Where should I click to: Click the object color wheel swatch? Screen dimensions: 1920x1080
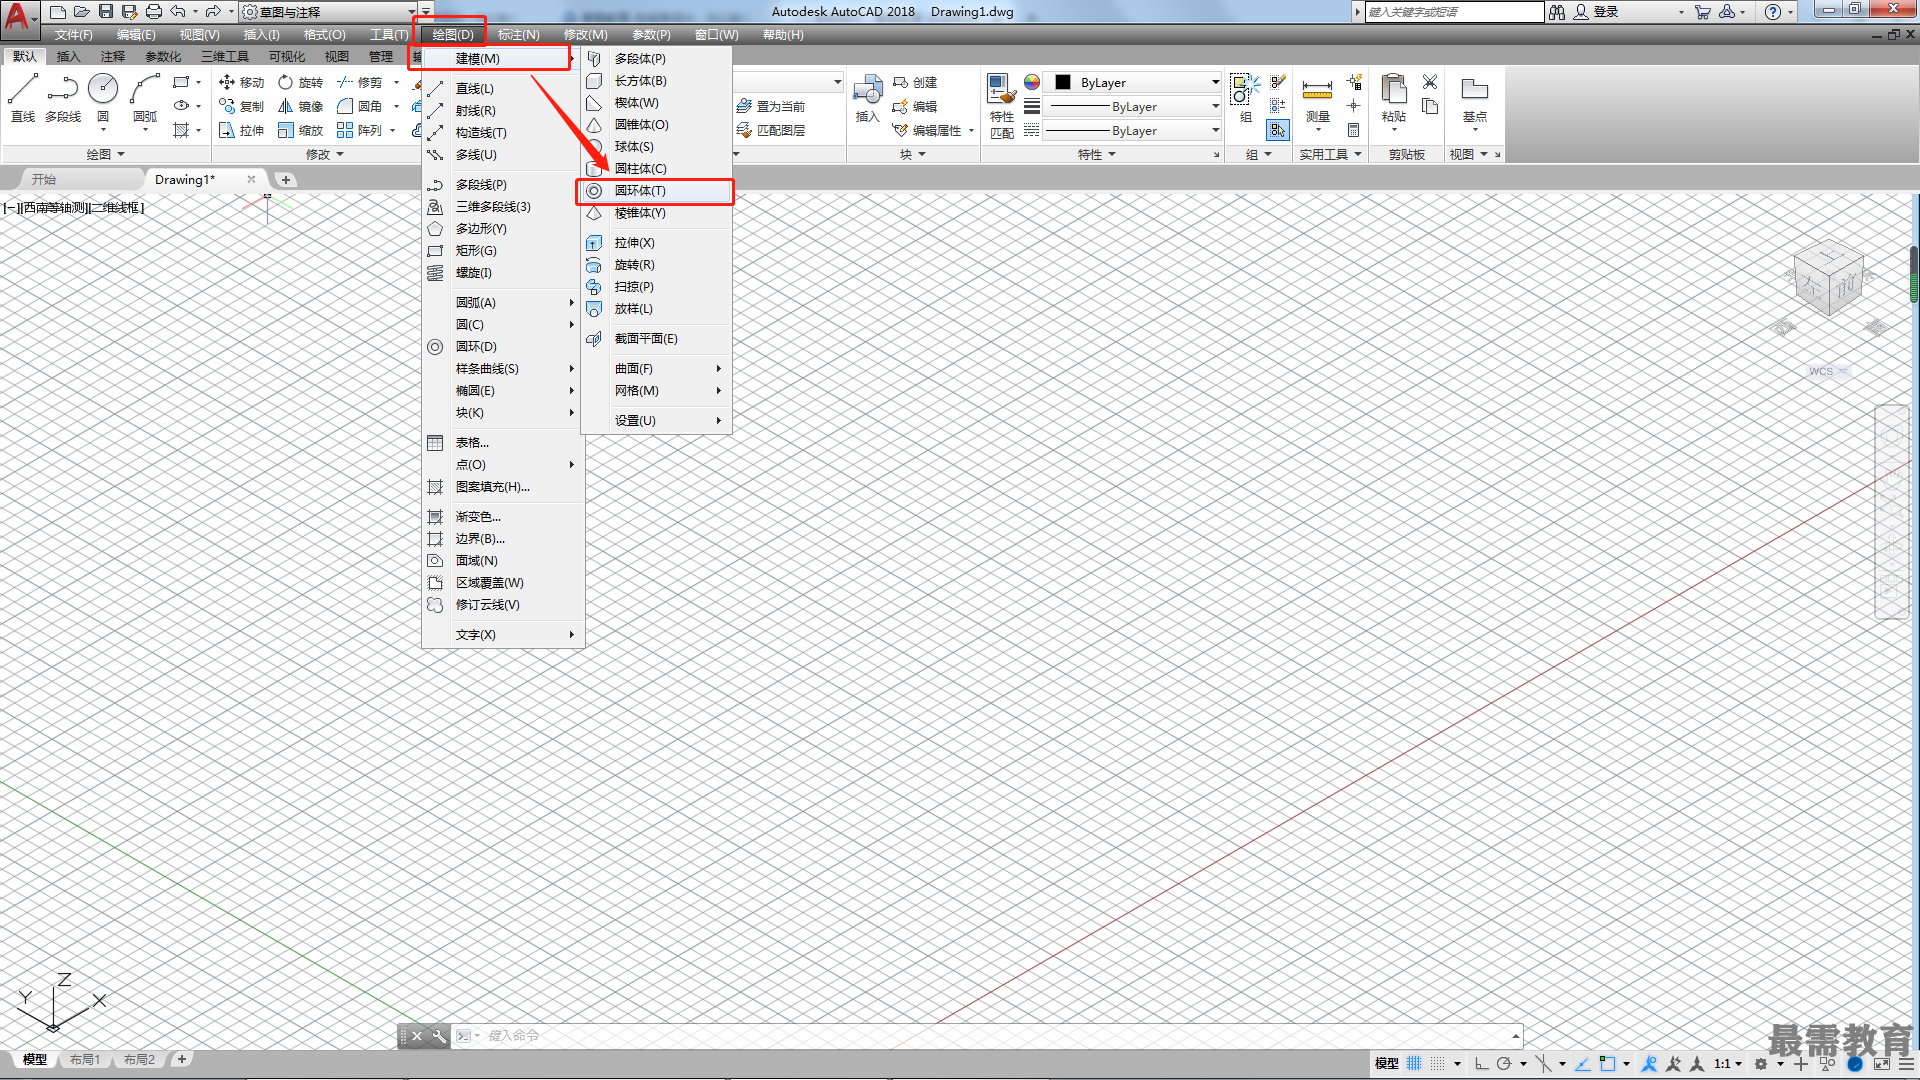pyautogui.click(x=1031, y=82)
